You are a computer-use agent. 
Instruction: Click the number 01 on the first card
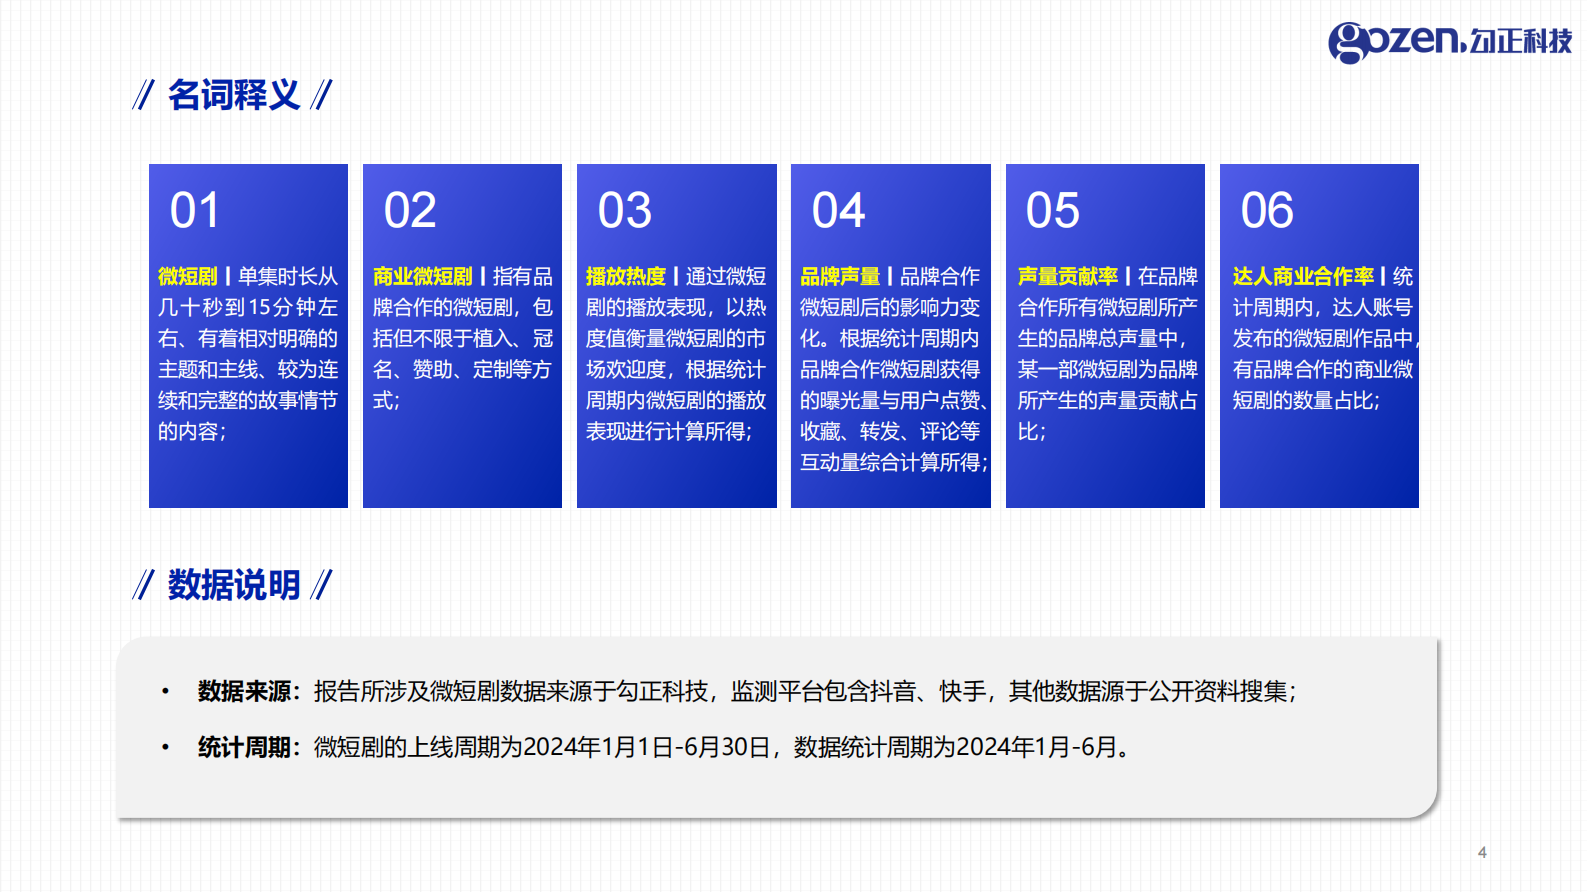[x=194, y=210]
